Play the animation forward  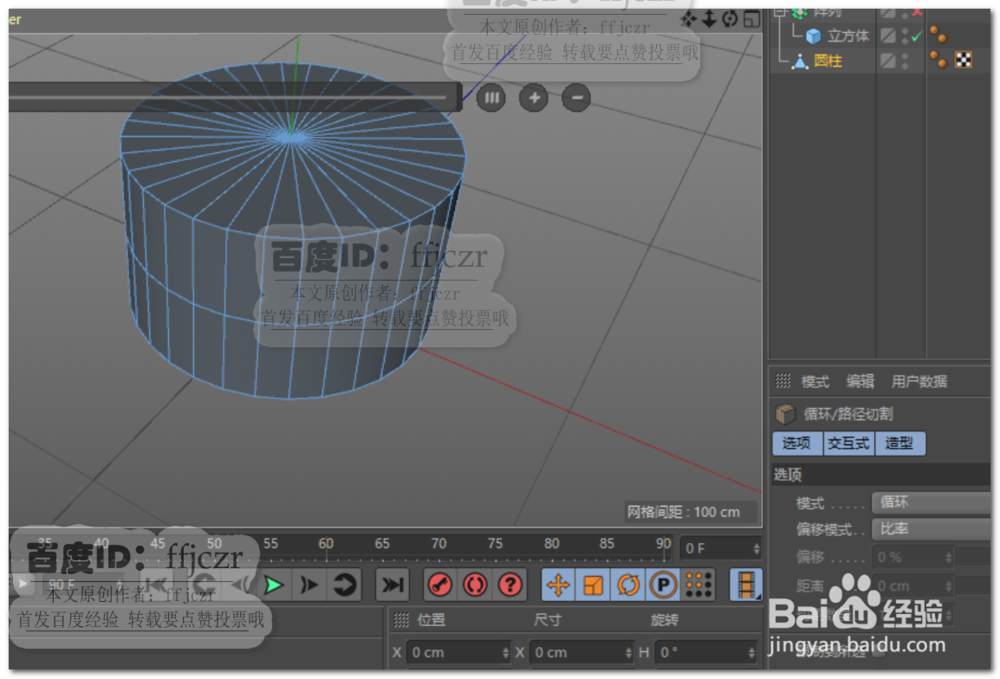coord(274,585)
